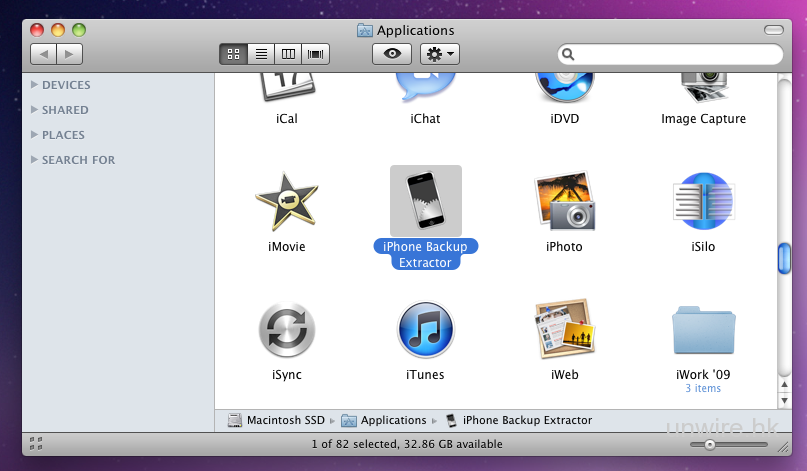Click Applications in the path bar

(393, 420)
